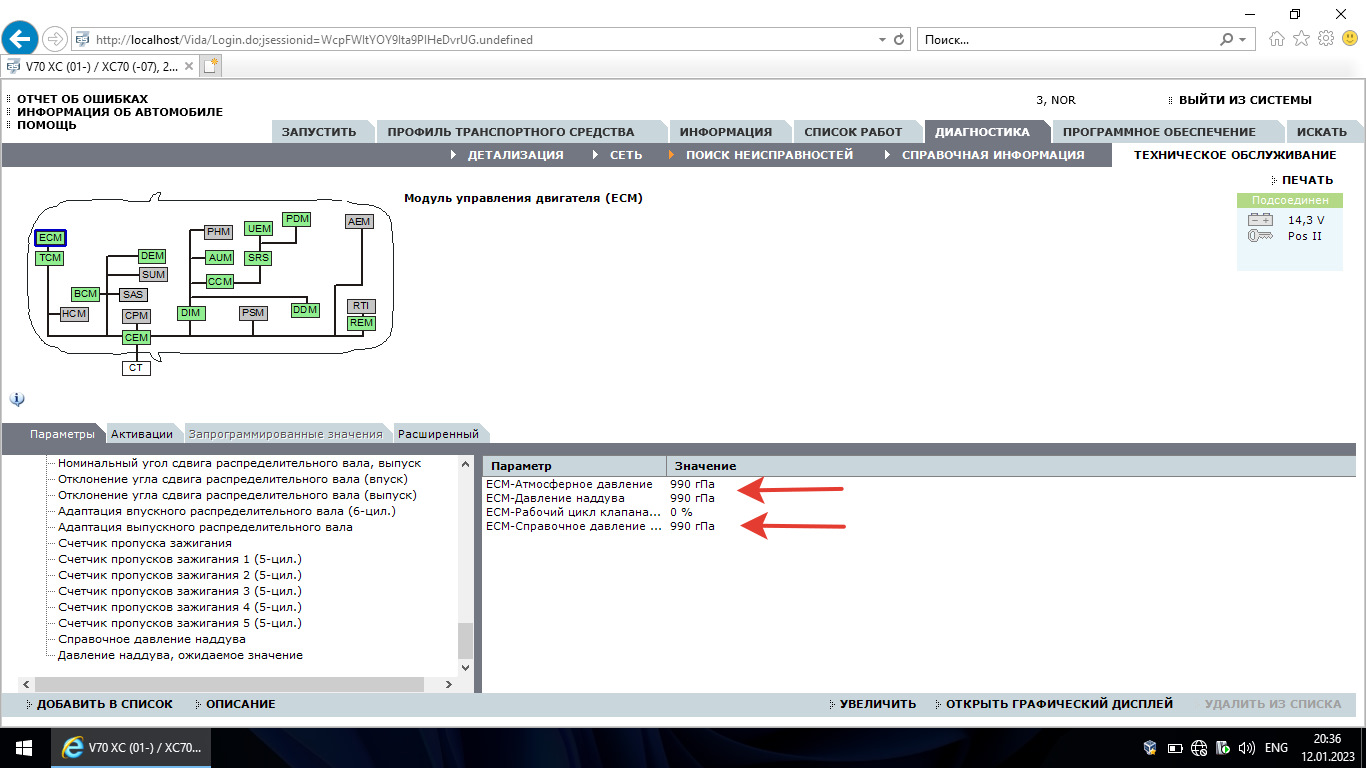Select the CEM module box
Image resolution: width=1366 pixels, height=768 pixels.
[136, 338]
